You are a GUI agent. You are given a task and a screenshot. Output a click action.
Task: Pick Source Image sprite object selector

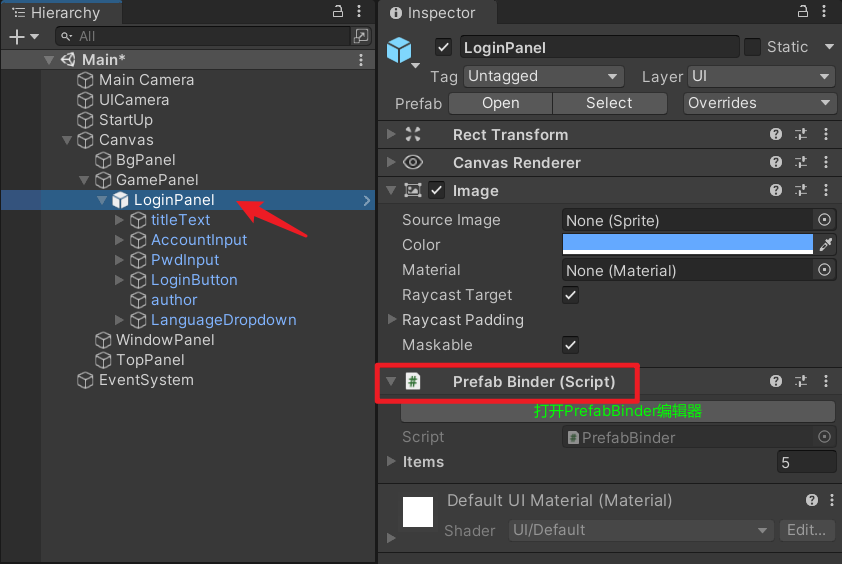pyautogui.click(x=824, y=220)
